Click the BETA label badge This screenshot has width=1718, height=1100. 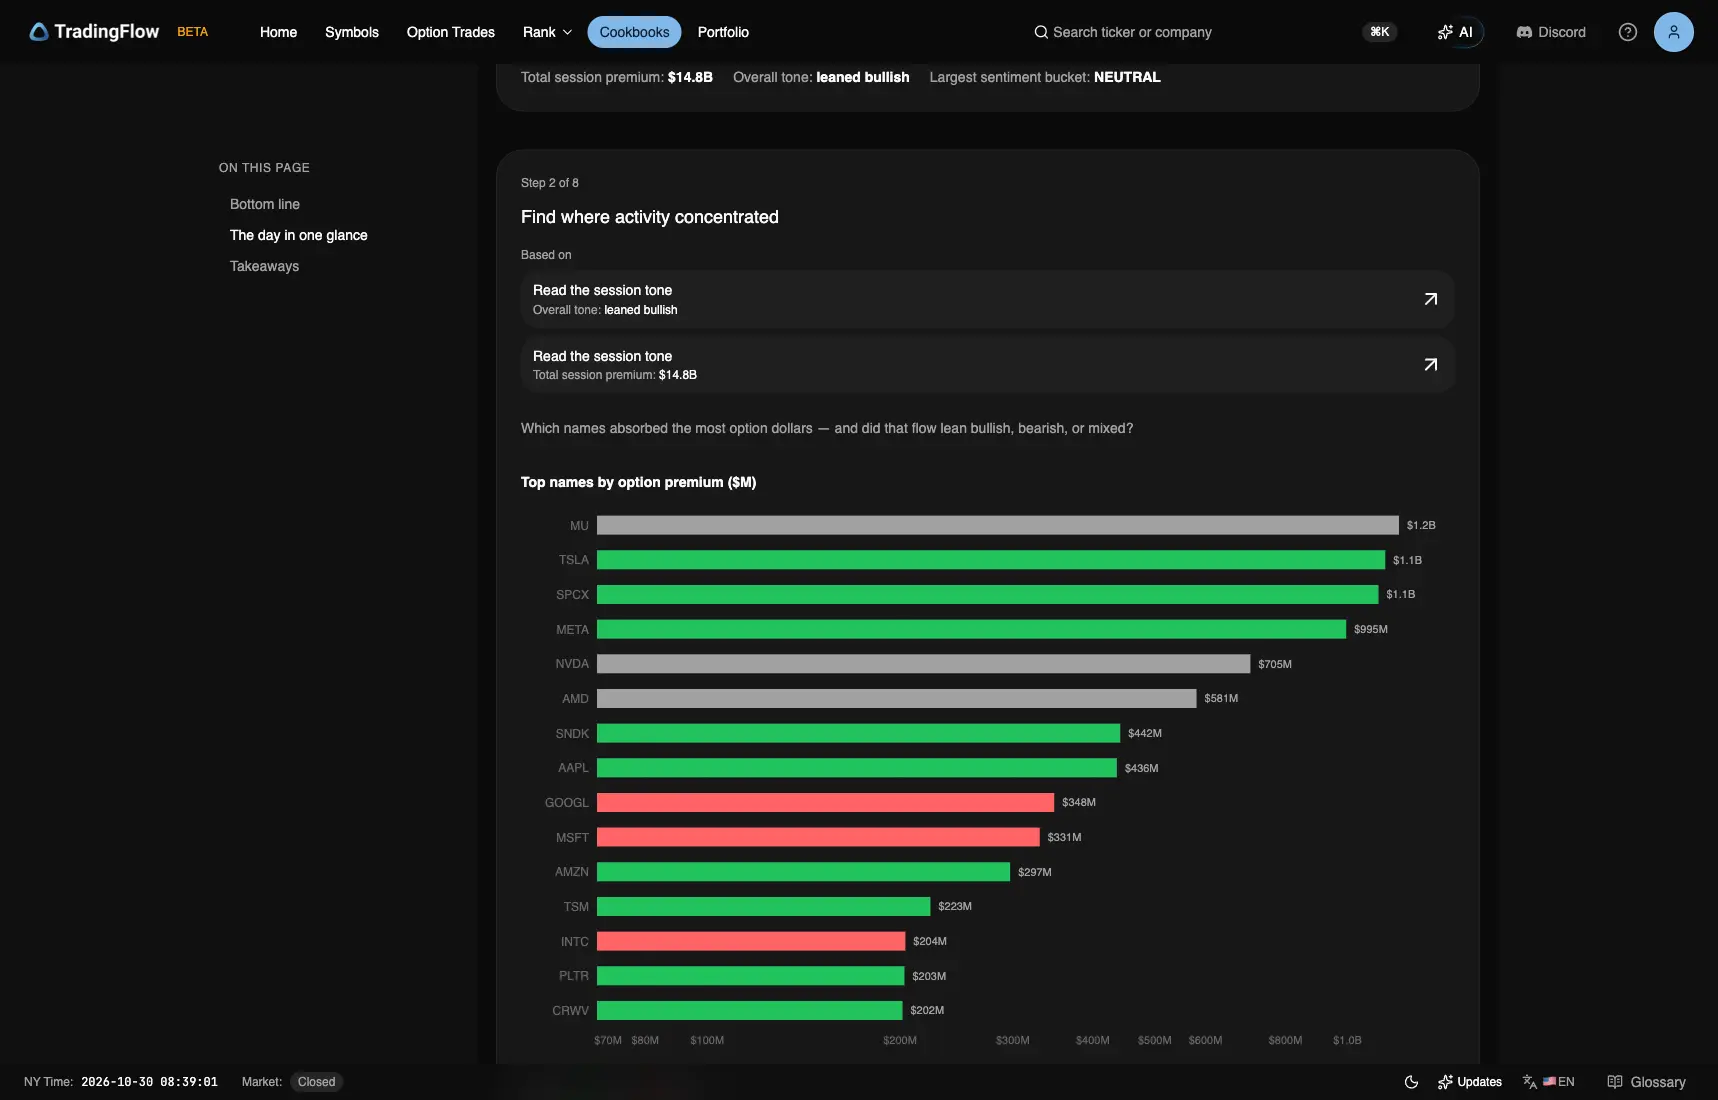pyautogui.click(x=193, y=32)
